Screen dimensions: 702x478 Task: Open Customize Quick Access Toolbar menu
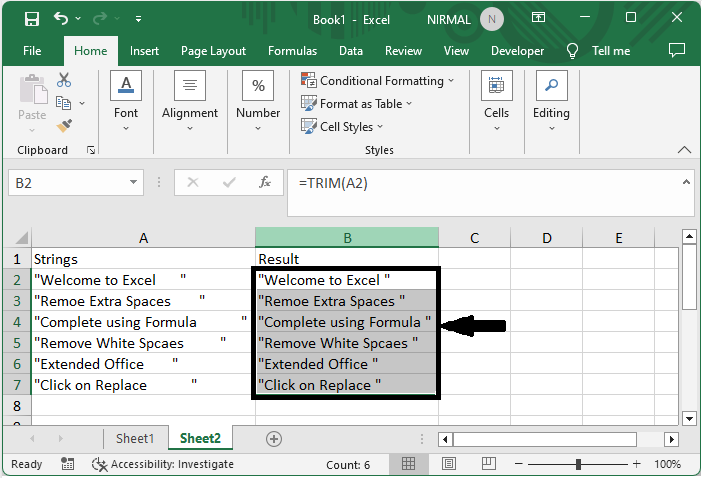point(138,19)
